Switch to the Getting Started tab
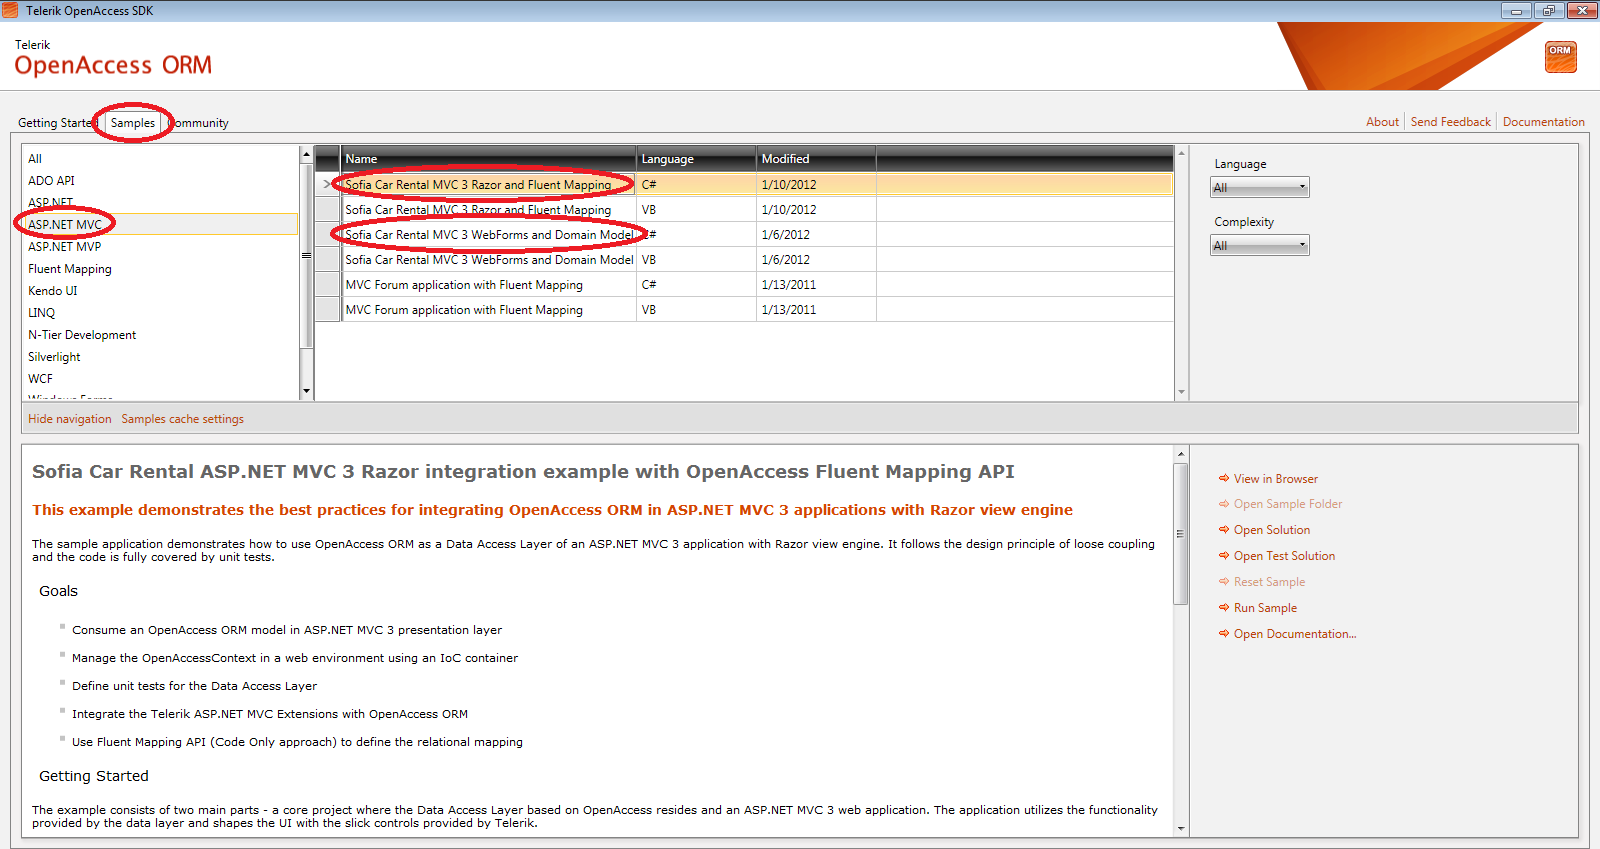This screenshot has width=1600, height=849. pyautogui.click(x=57, y=123)
